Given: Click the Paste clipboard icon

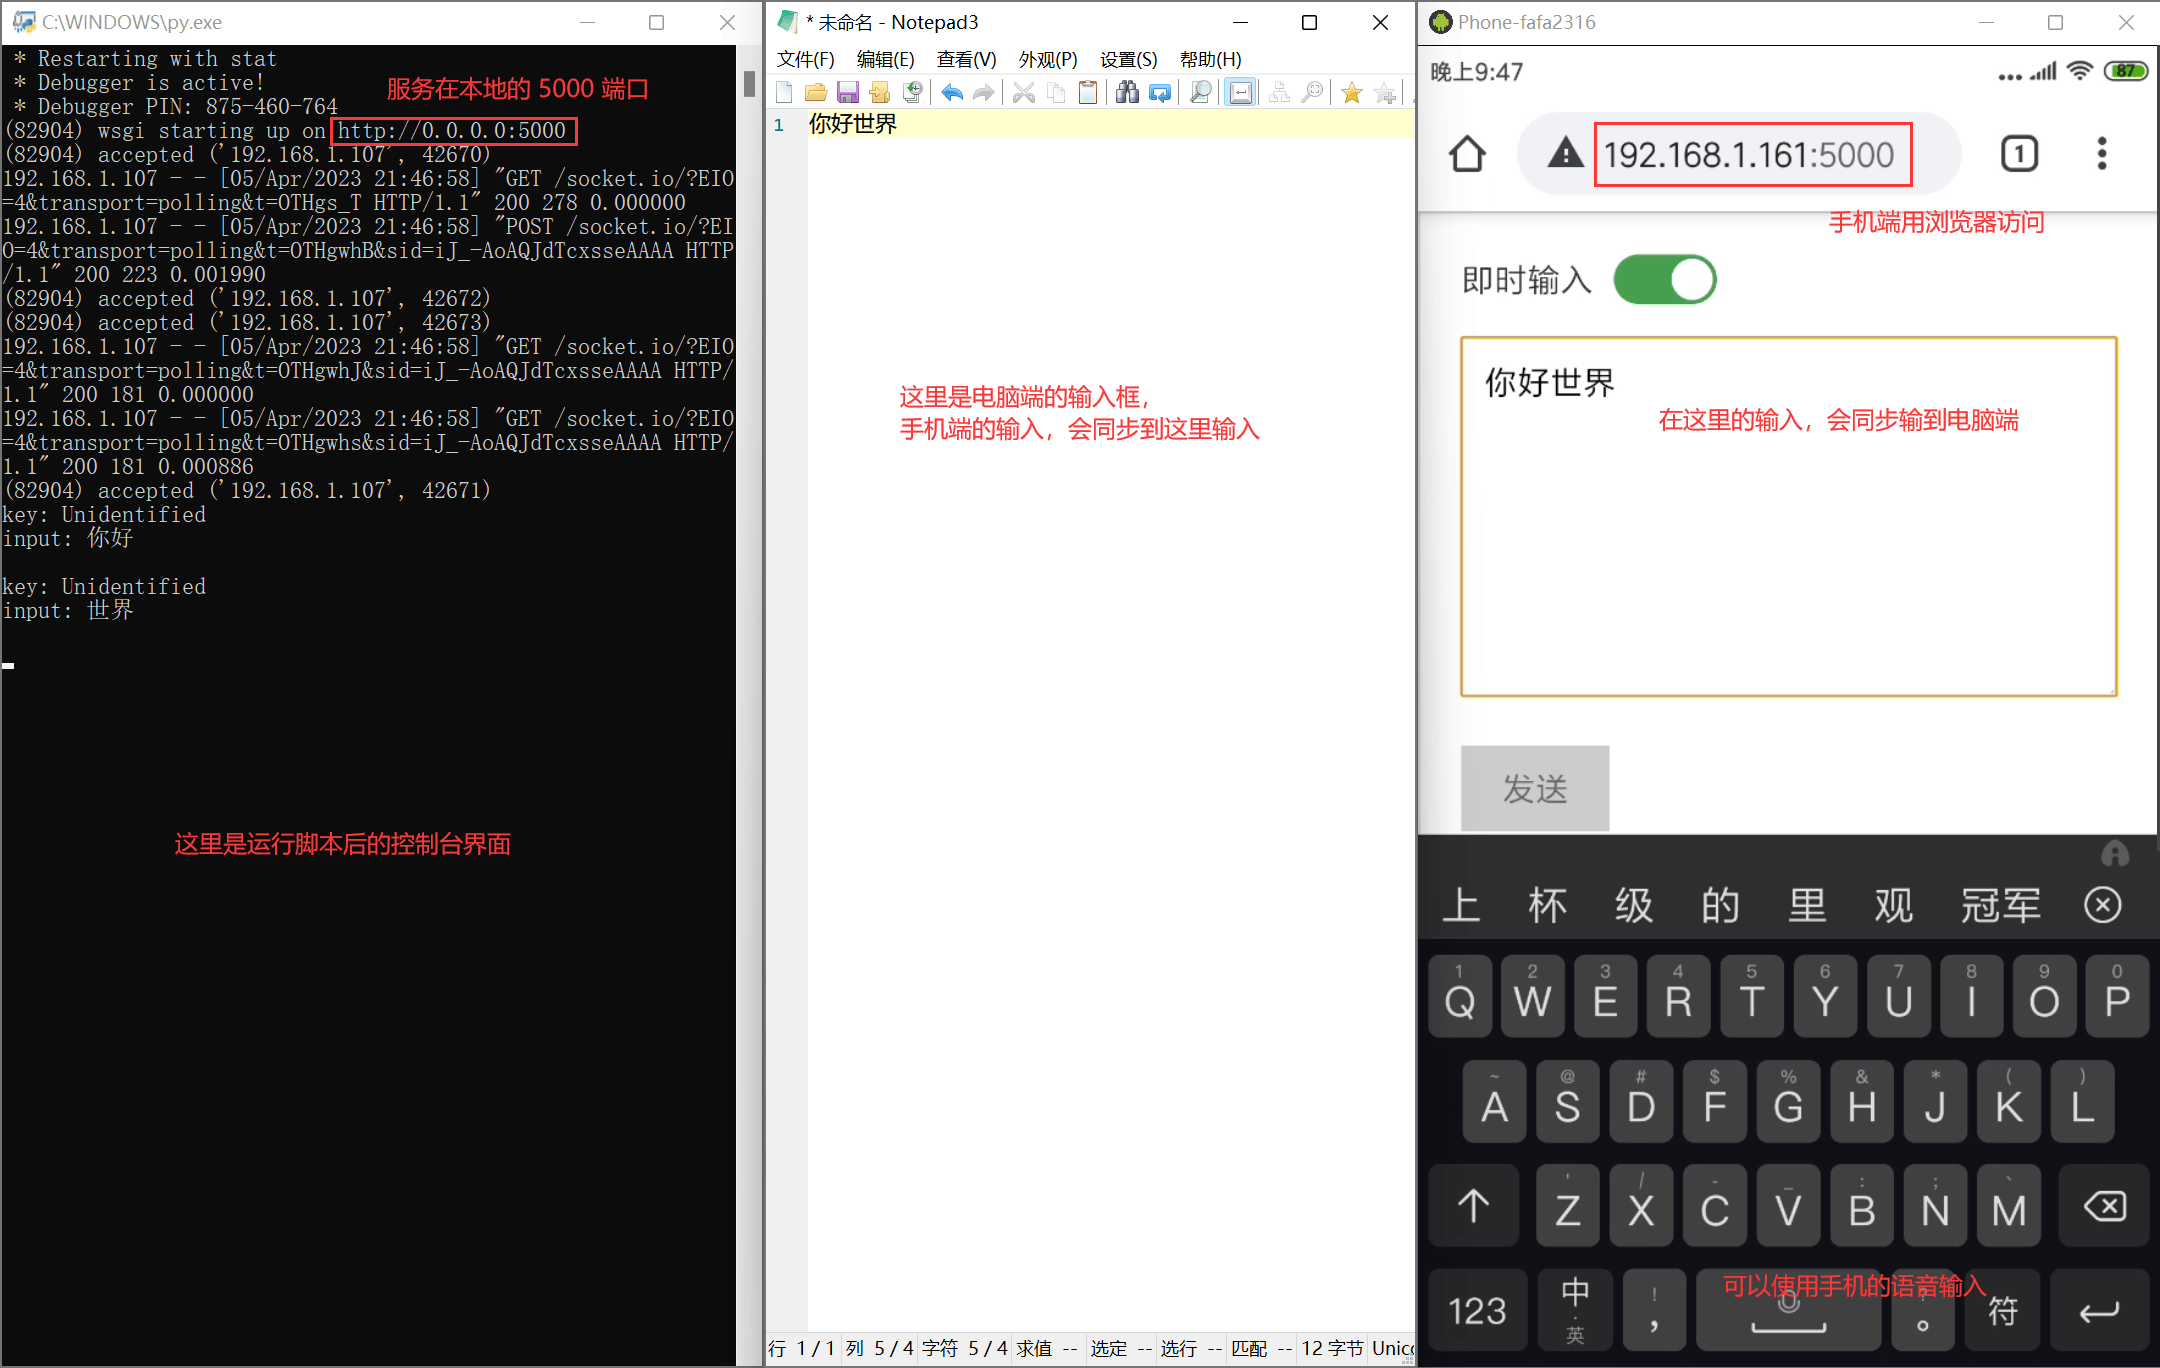Looking at the screenshot, I should [x=1088, y=93].
